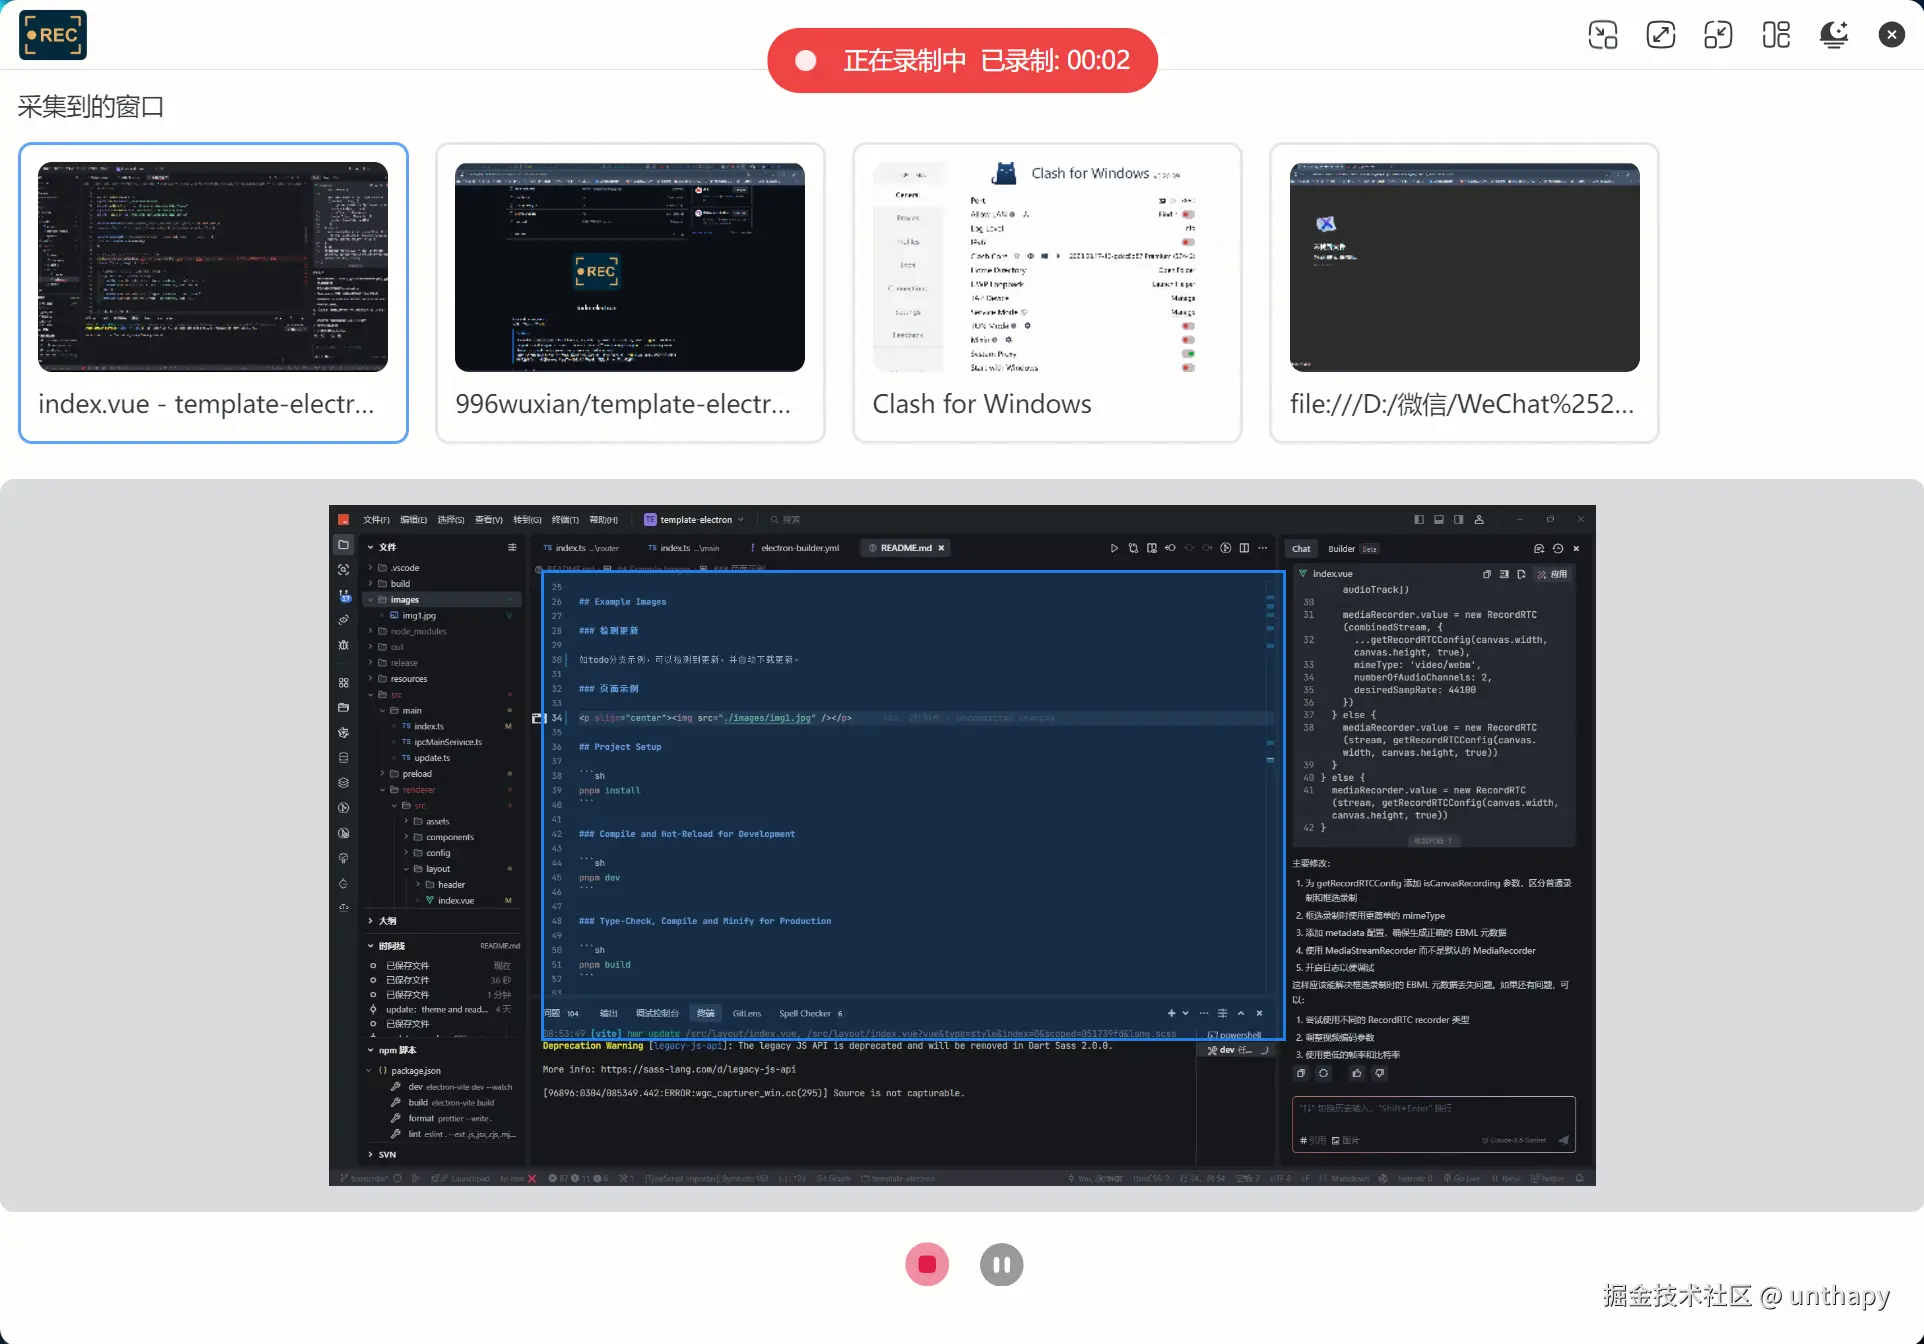Click the chat history clock icon

[x=1558, y=549]
